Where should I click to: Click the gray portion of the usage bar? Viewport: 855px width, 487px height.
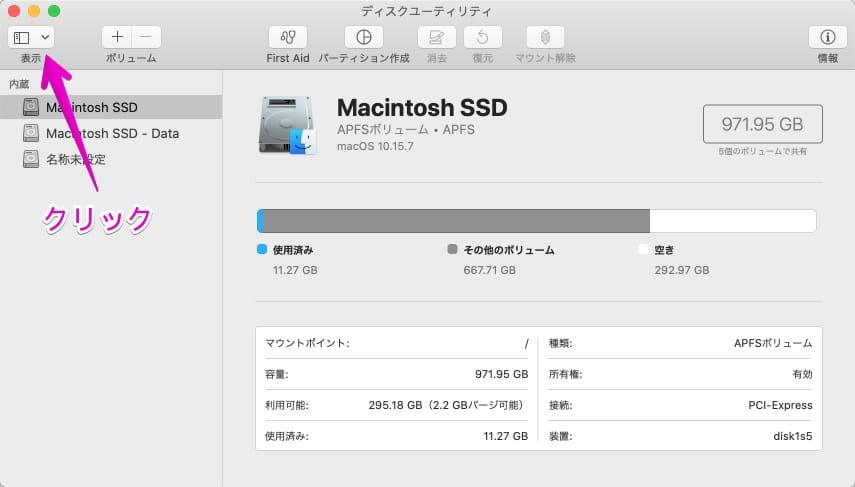(x=456, y=221)
